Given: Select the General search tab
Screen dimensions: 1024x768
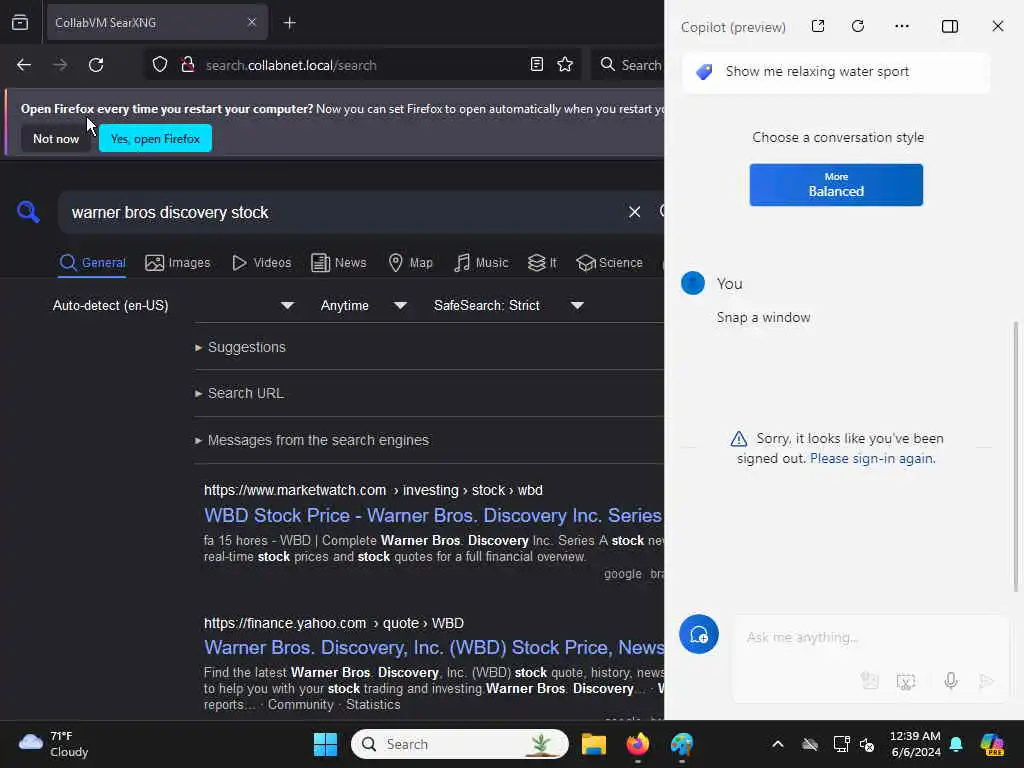Looking at the screenshot, I should [x=92, y=263].
